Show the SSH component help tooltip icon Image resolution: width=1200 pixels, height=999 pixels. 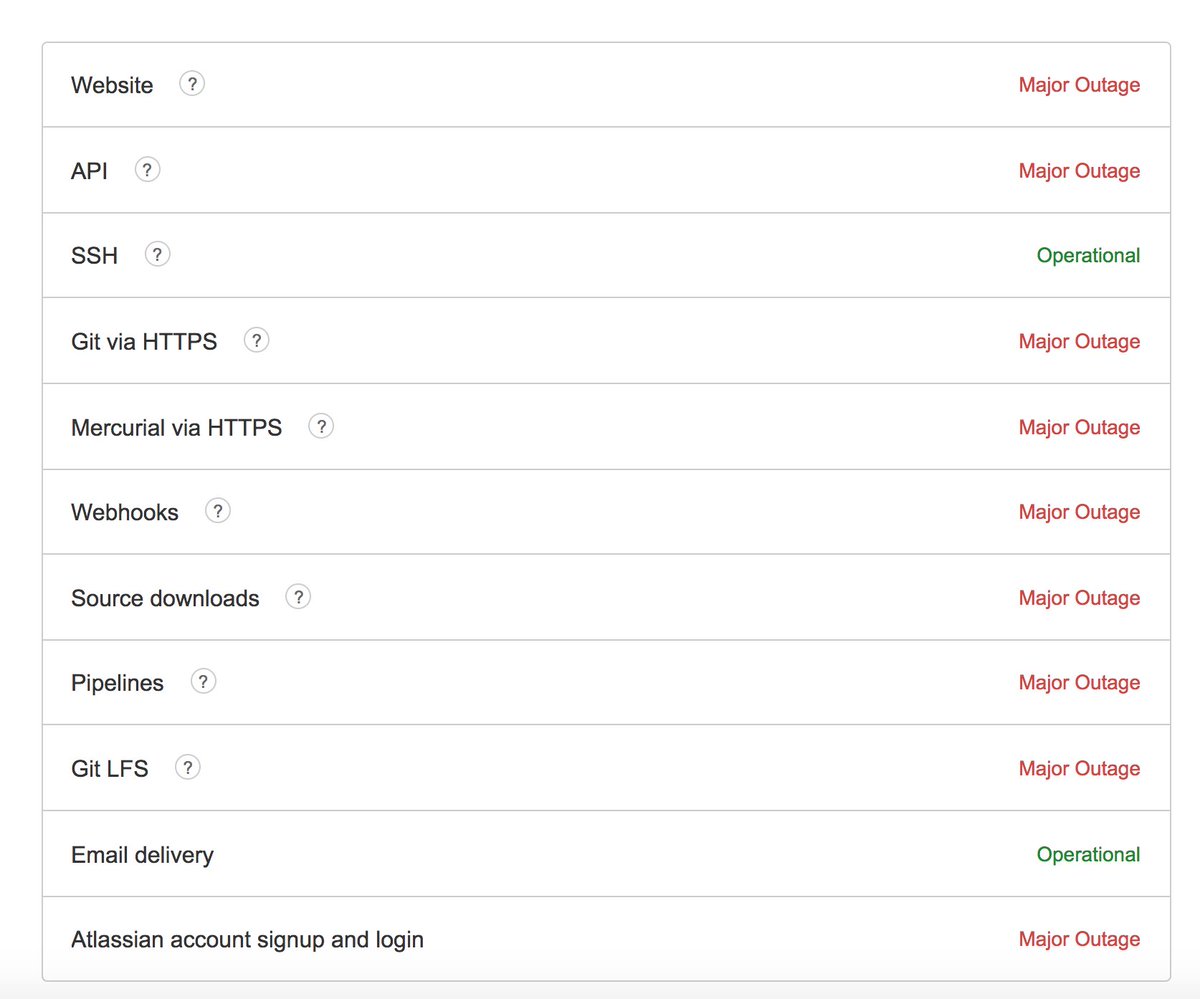pyautogui.click(x=157, y=254)
